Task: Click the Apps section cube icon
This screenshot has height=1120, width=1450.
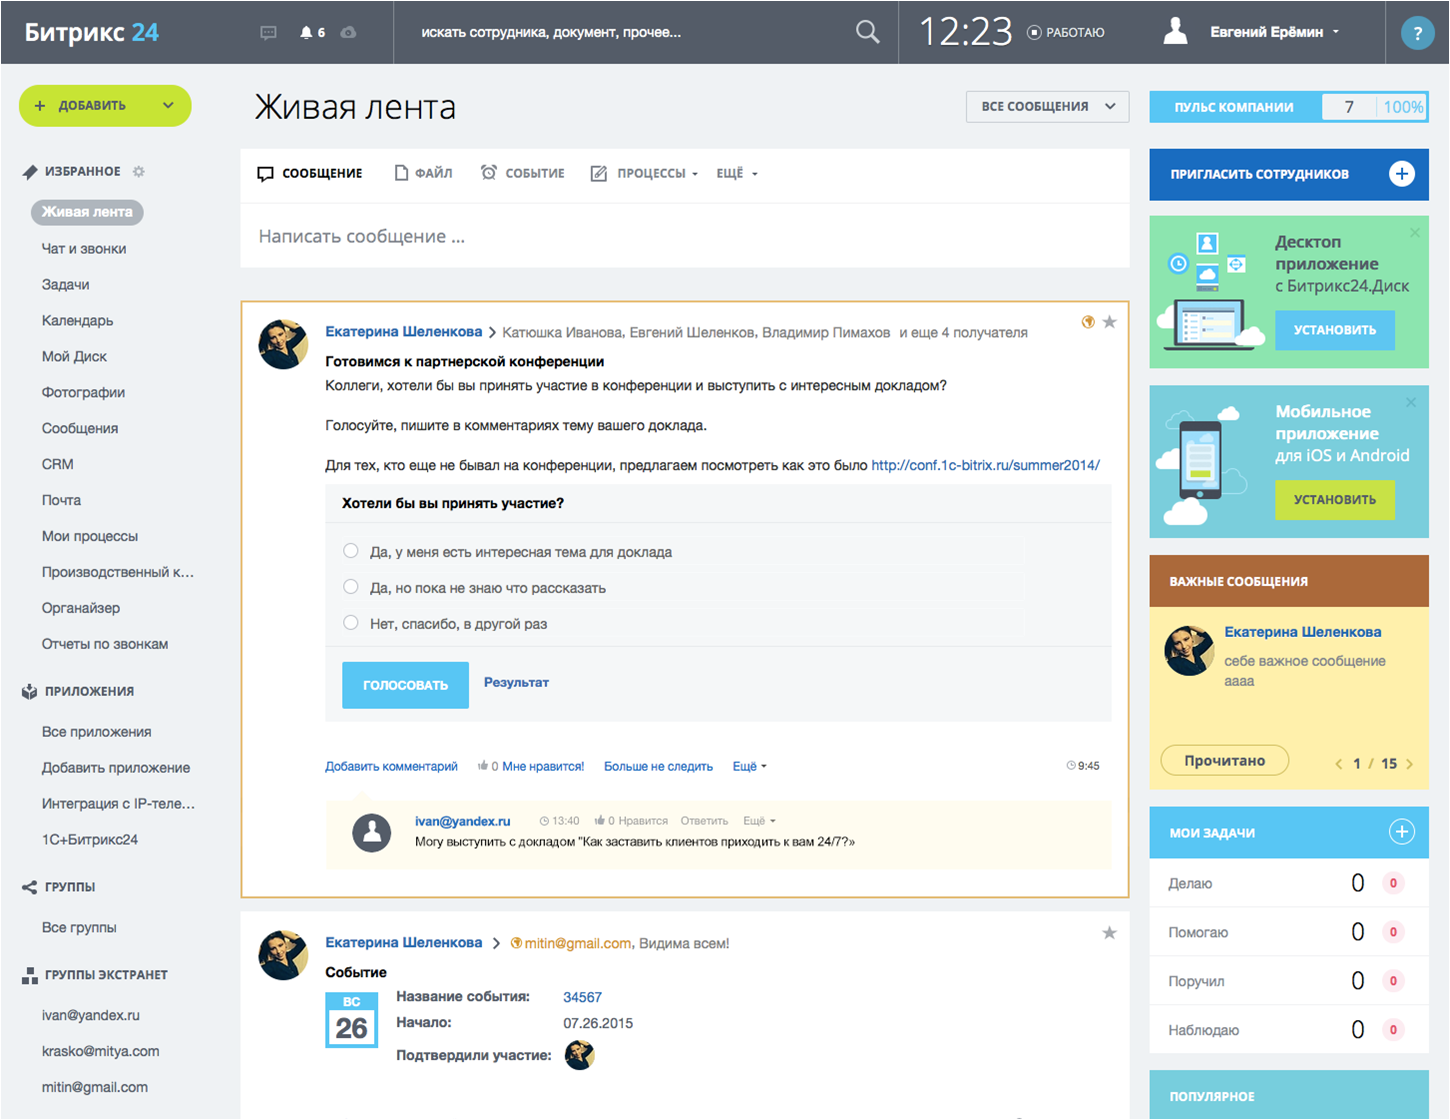Action: click(29, 691)
